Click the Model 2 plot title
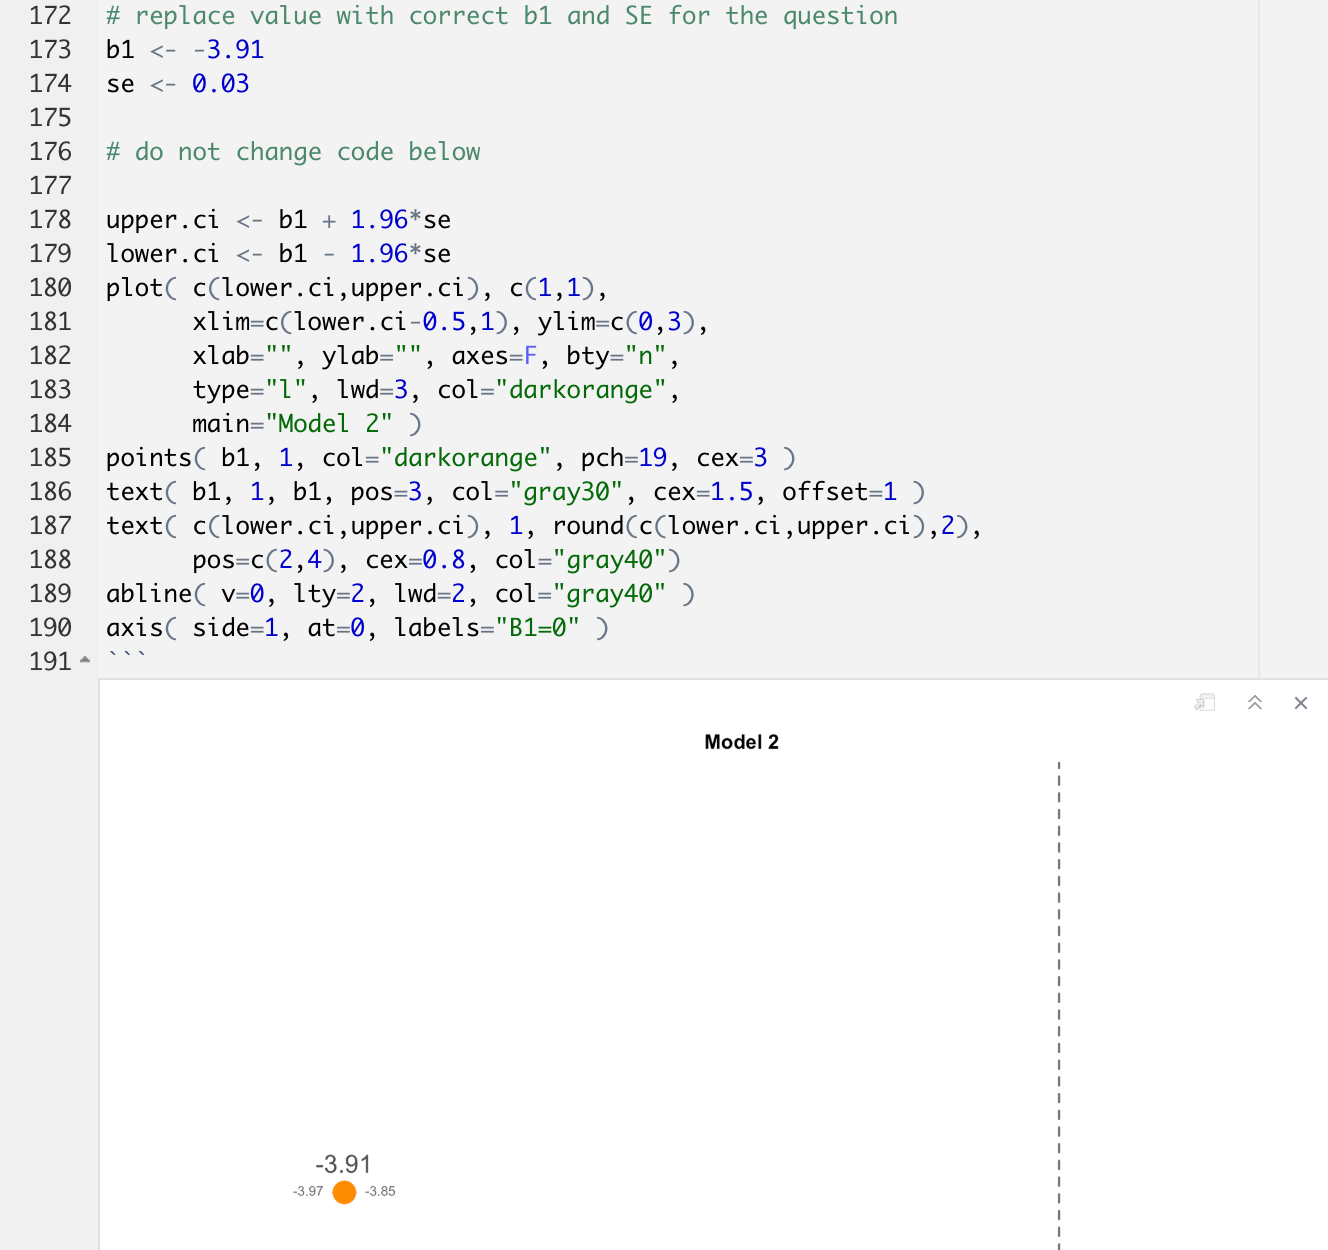The width and height of the screenshot is (1328, 1250). coord(741,741)
